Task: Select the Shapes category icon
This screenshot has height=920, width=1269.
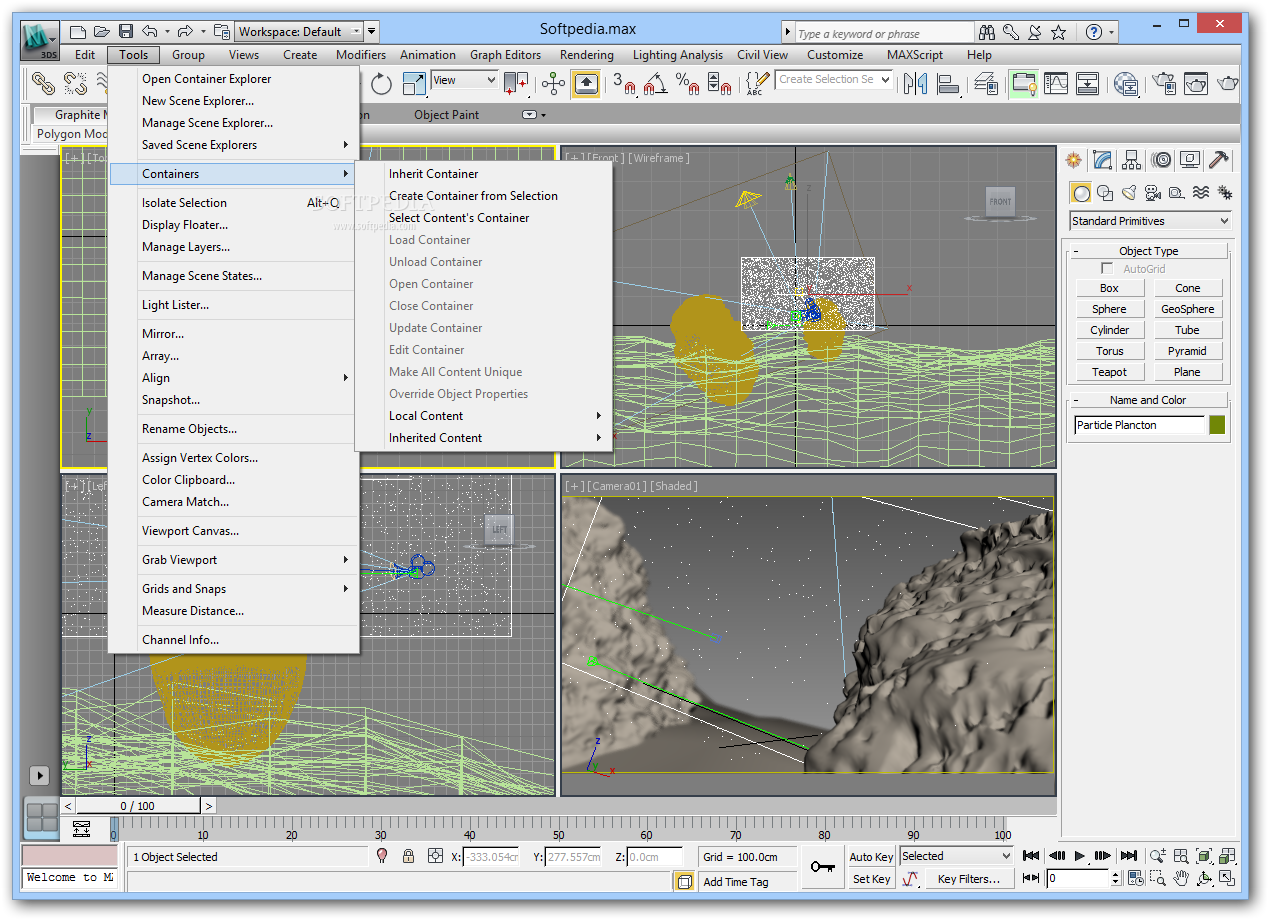Action: 1105,193
